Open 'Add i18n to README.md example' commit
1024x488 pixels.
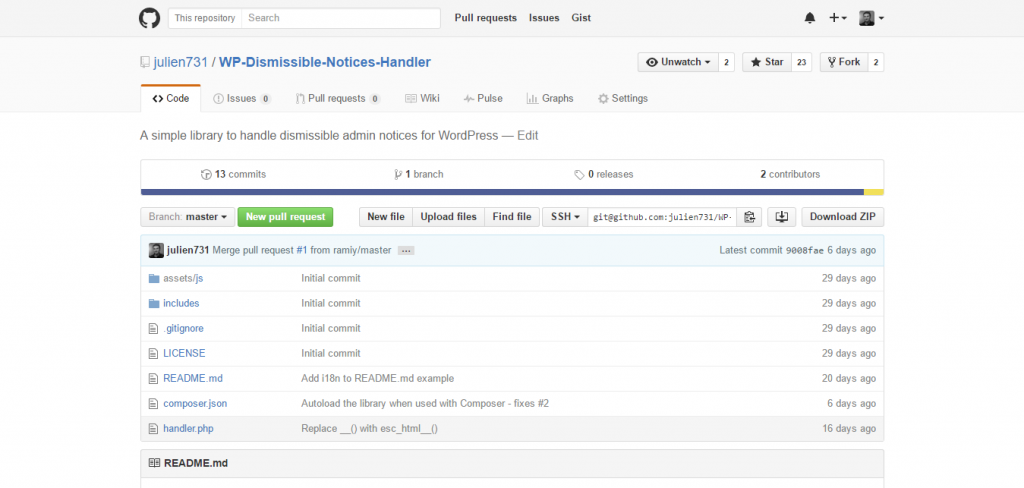(x=377, y=378)
